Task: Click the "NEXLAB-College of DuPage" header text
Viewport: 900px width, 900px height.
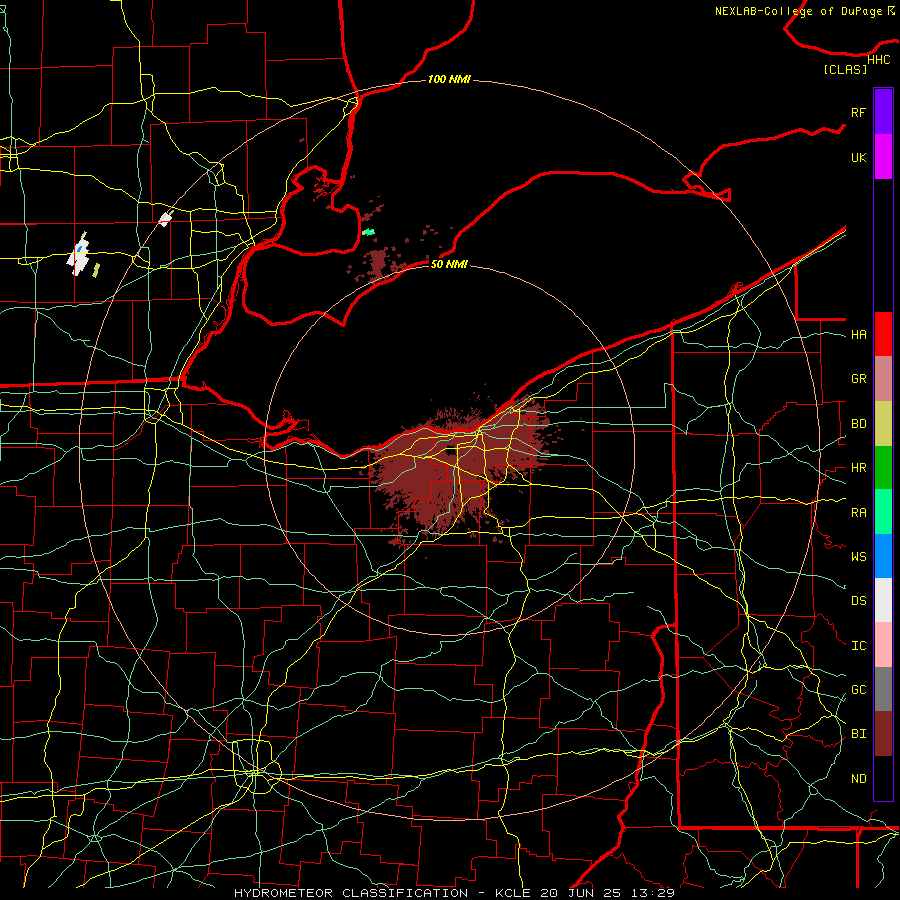Action: tap(798, 11)
